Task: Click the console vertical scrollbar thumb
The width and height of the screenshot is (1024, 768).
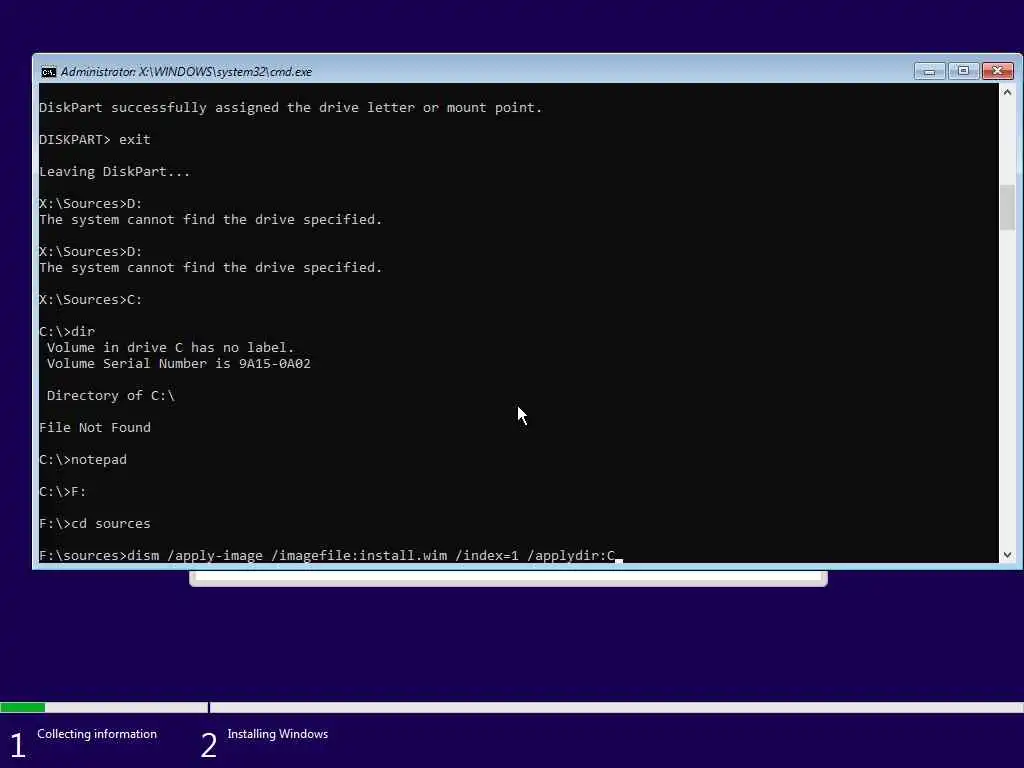Action: pos(1007,208)
